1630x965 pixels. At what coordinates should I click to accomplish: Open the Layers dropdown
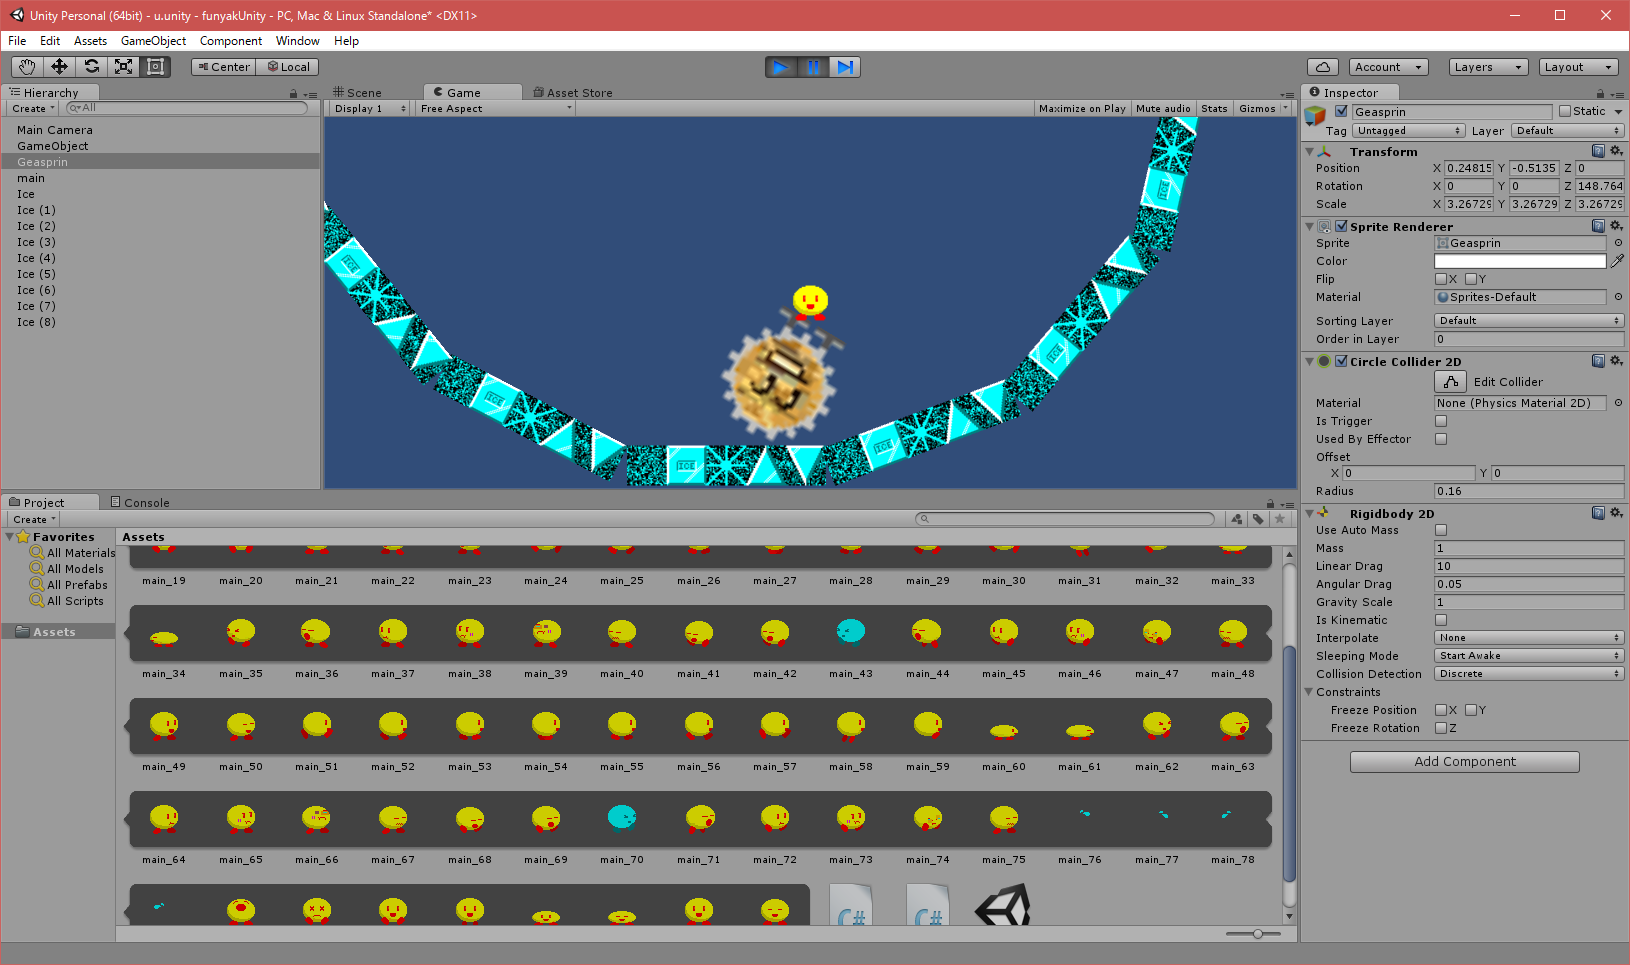[1488, 67]
